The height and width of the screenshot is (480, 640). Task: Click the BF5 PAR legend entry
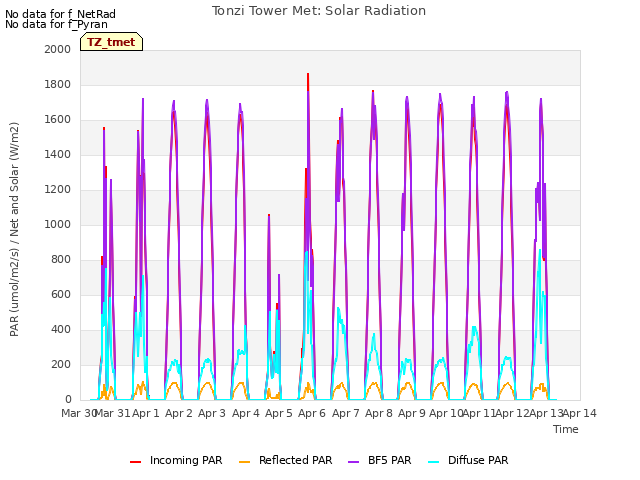coord(380,460)
